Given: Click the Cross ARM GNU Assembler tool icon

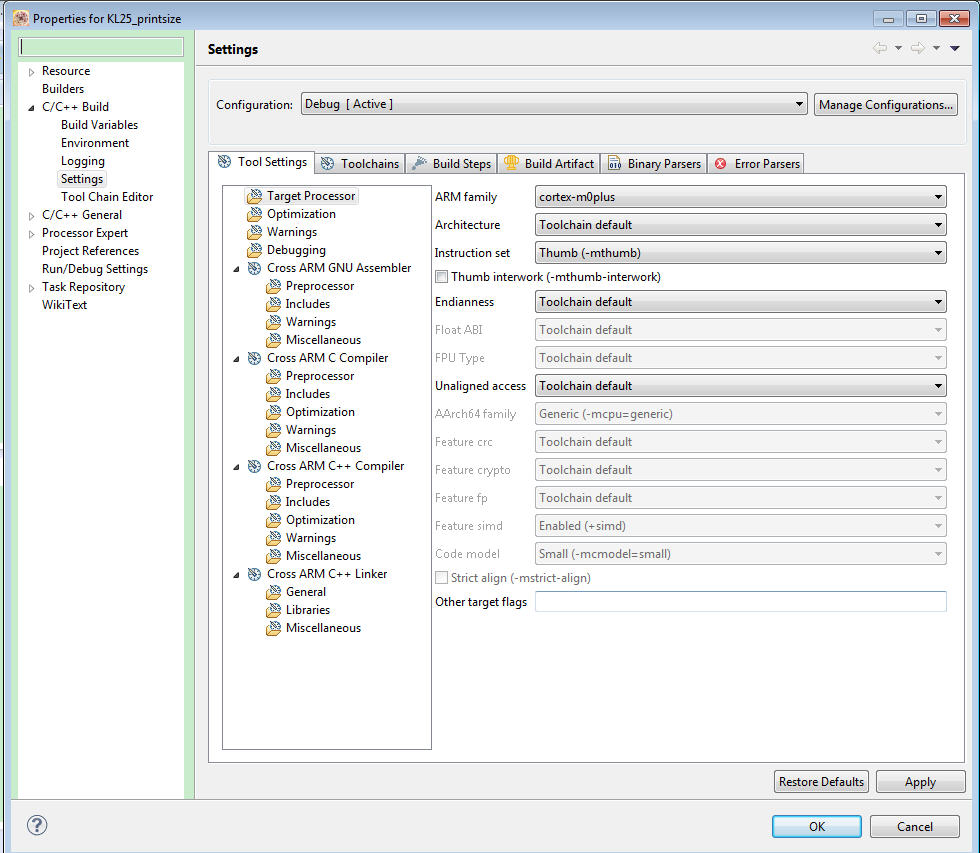Looking at the screenshot, I should 254,268.
